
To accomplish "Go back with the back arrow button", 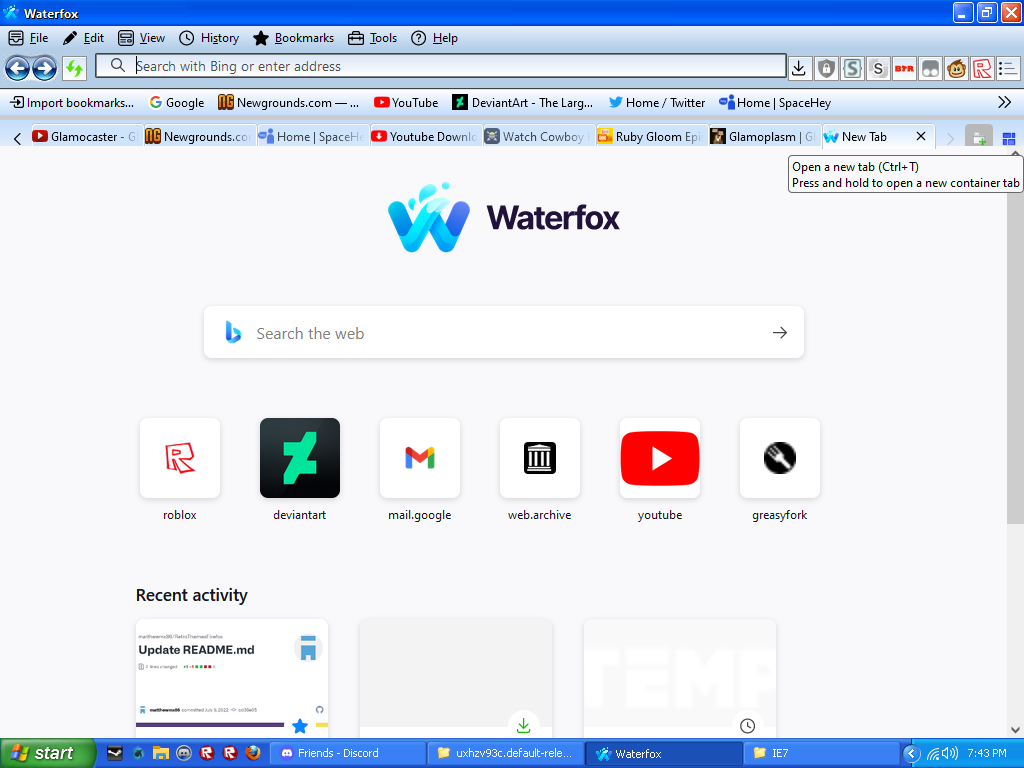I will (17, 67).
